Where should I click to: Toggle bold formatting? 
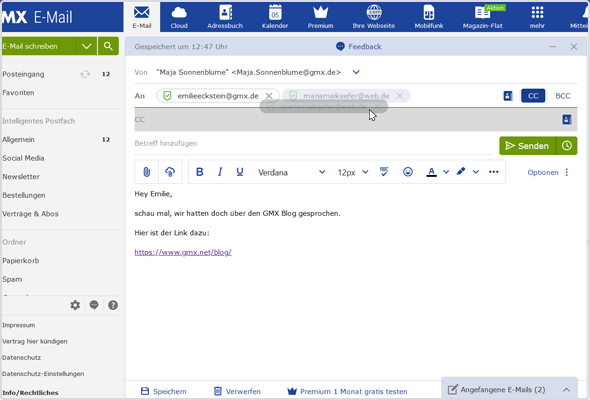coord(200,172)
